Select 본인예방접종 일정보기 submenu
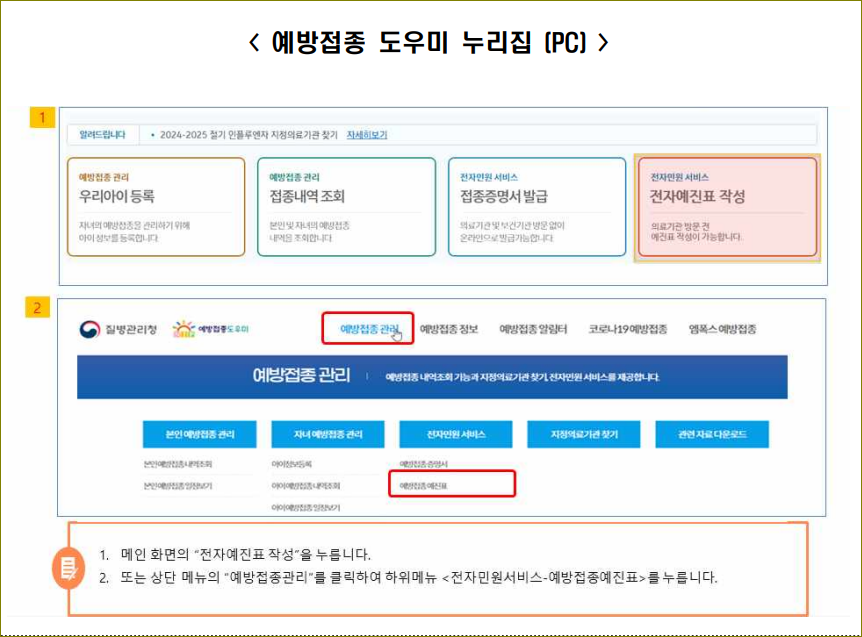The height and width of the screenshot is (637, 862). [x=178, y=486]
